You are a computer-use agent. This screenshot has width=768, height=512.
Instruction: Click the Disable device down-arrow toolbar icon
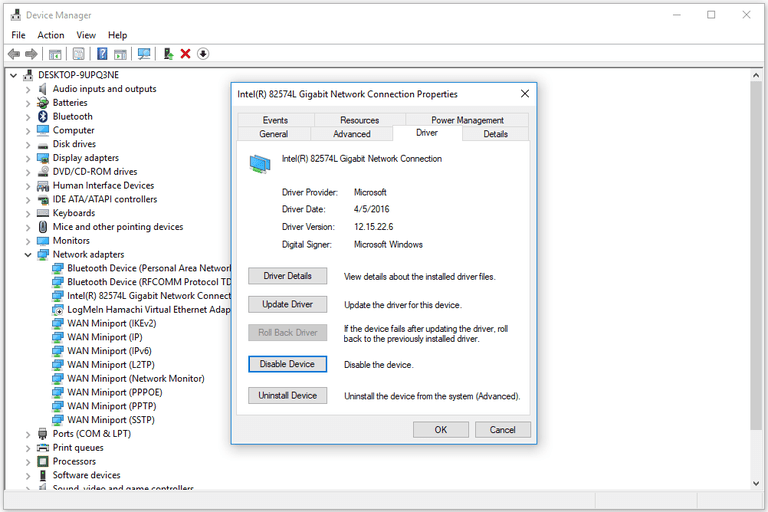pyautogui.click(x=203, y=54)
